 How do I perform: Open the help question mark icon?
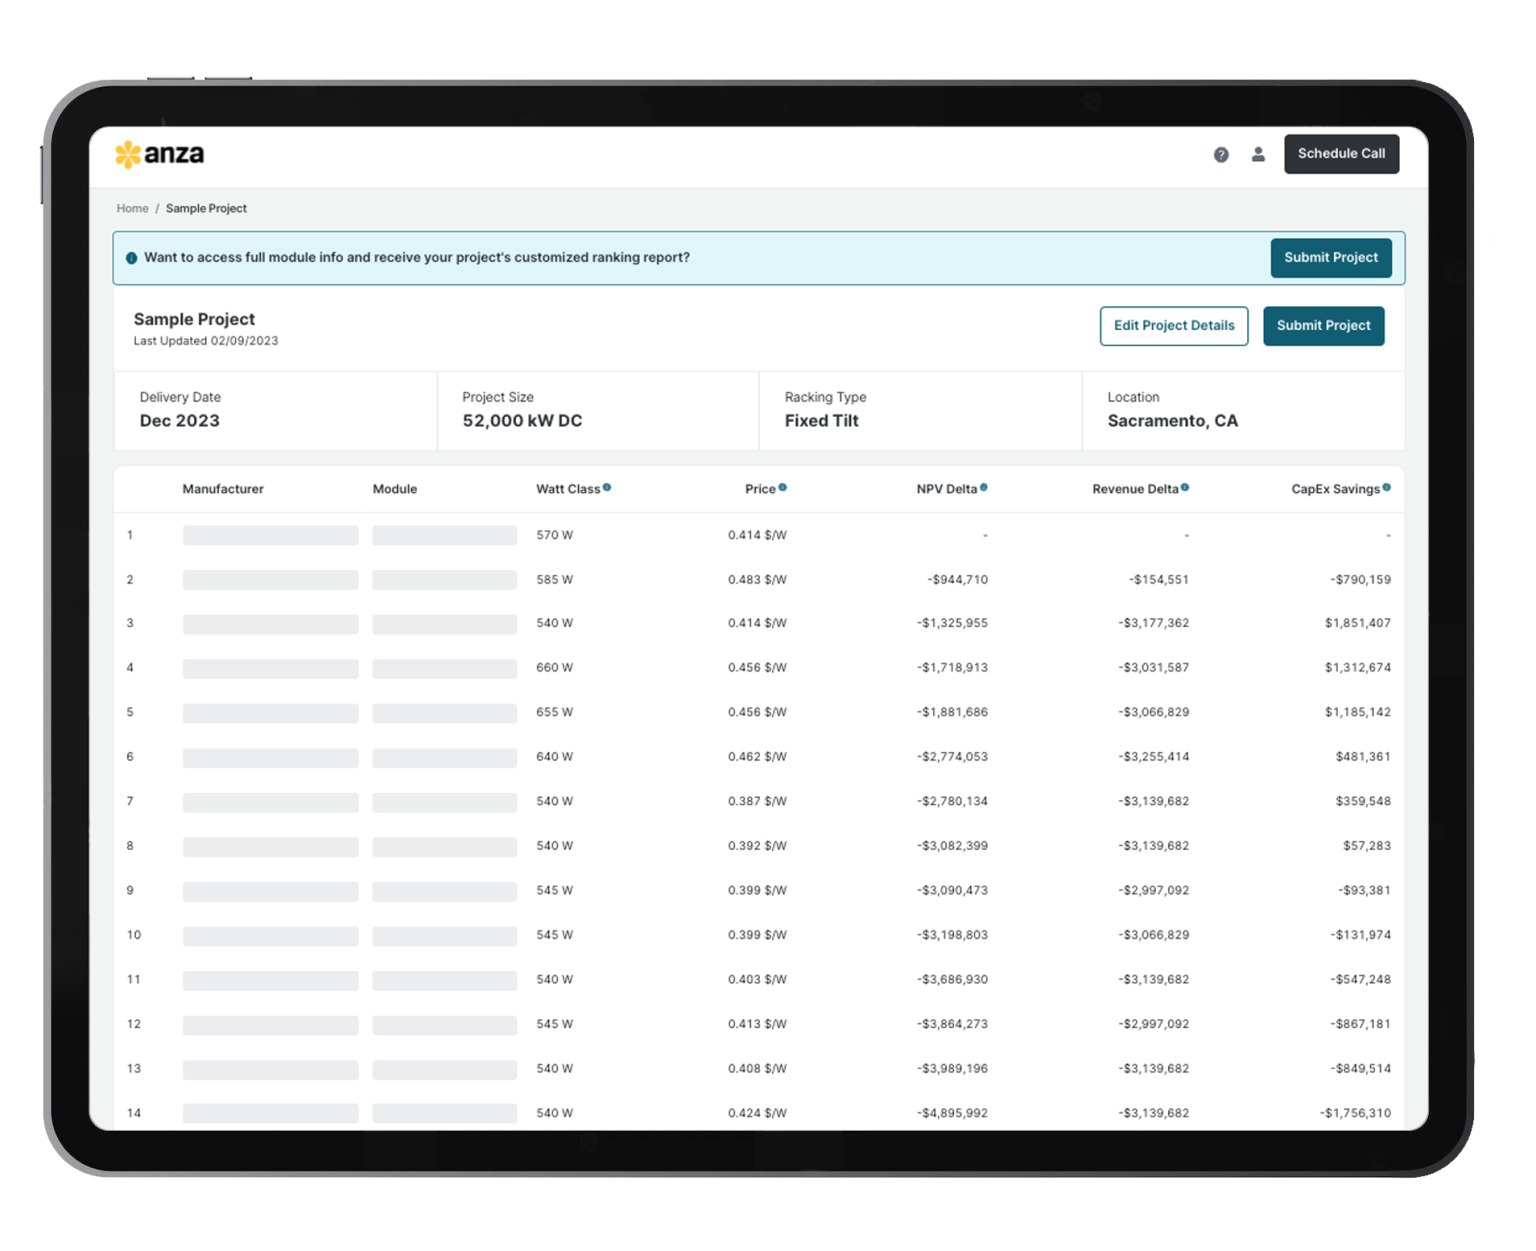(x=1221, y=154)
